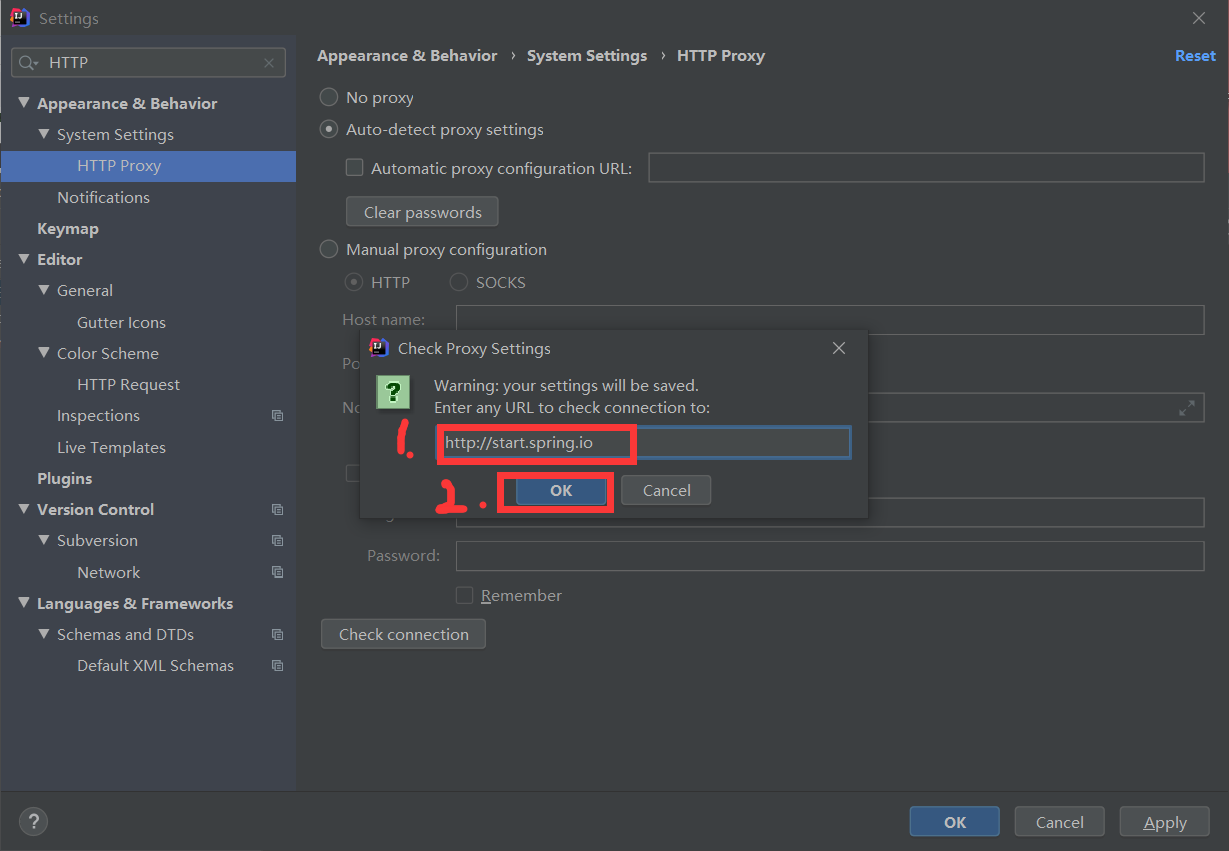Click the settings search field
Screen dimensions: 1229x851
(x=148, y=62)
